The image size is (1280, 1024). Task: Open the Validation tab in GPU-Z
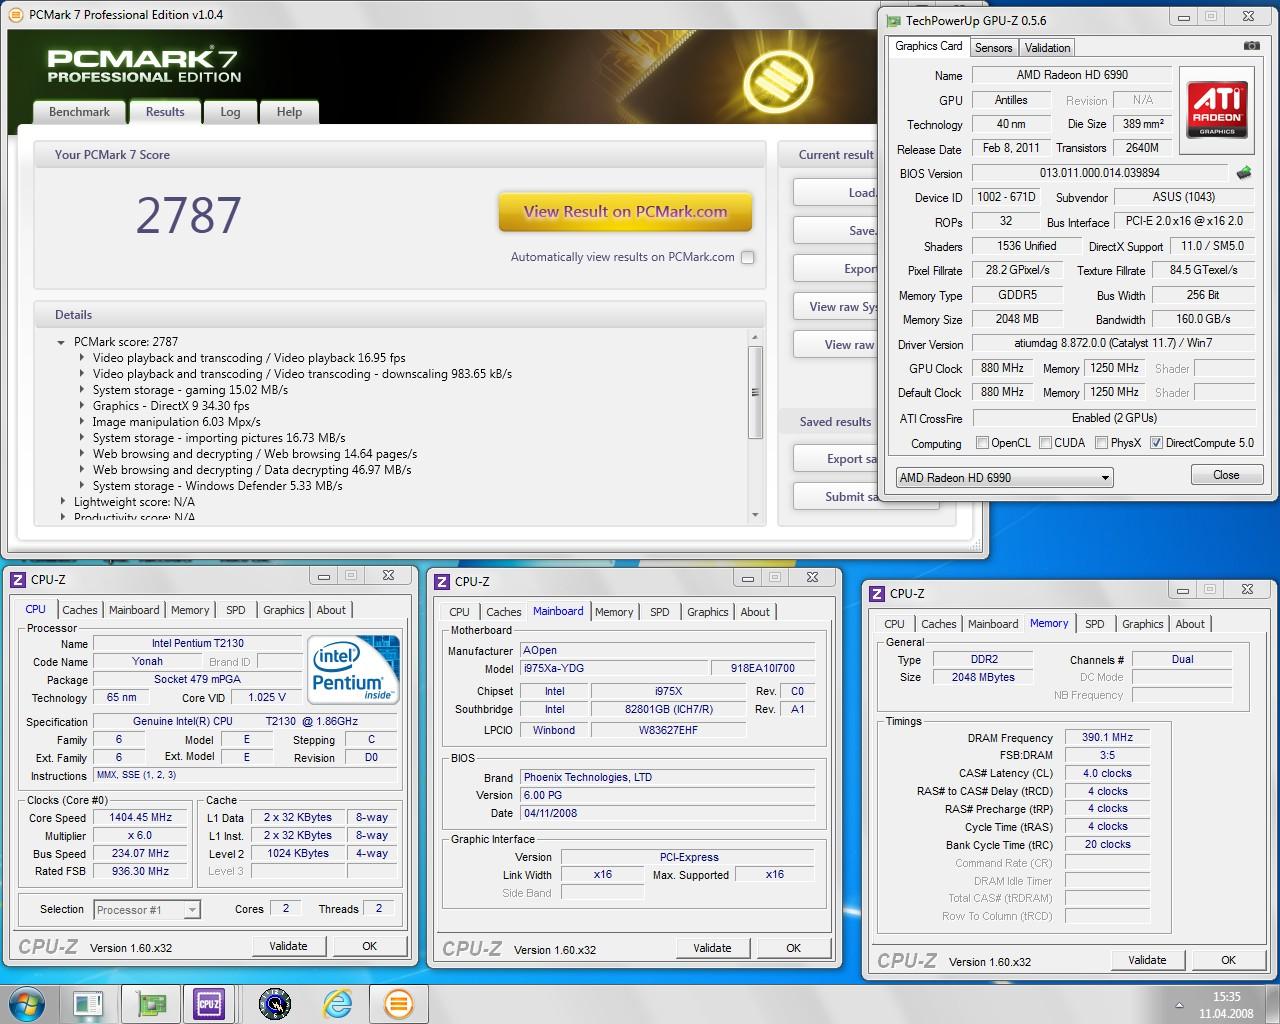pos(1047,47)
